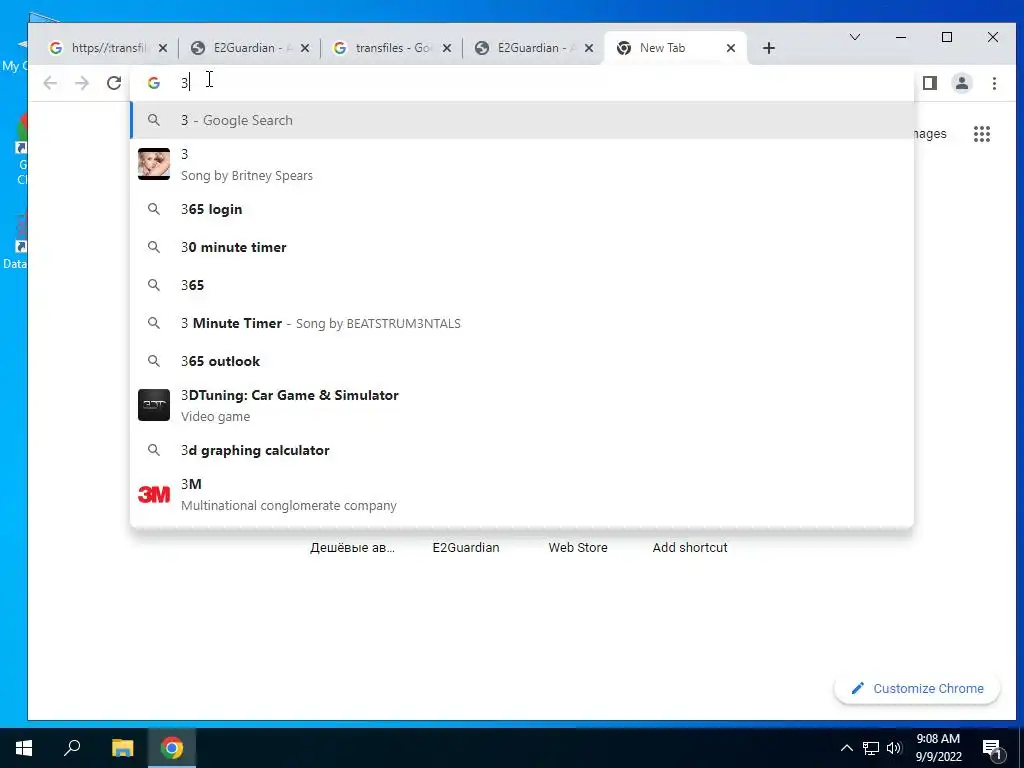Open the Дешёвые ав... shortcut
Viewport: 1024px width, 768px height.
[x=353, y=548]
